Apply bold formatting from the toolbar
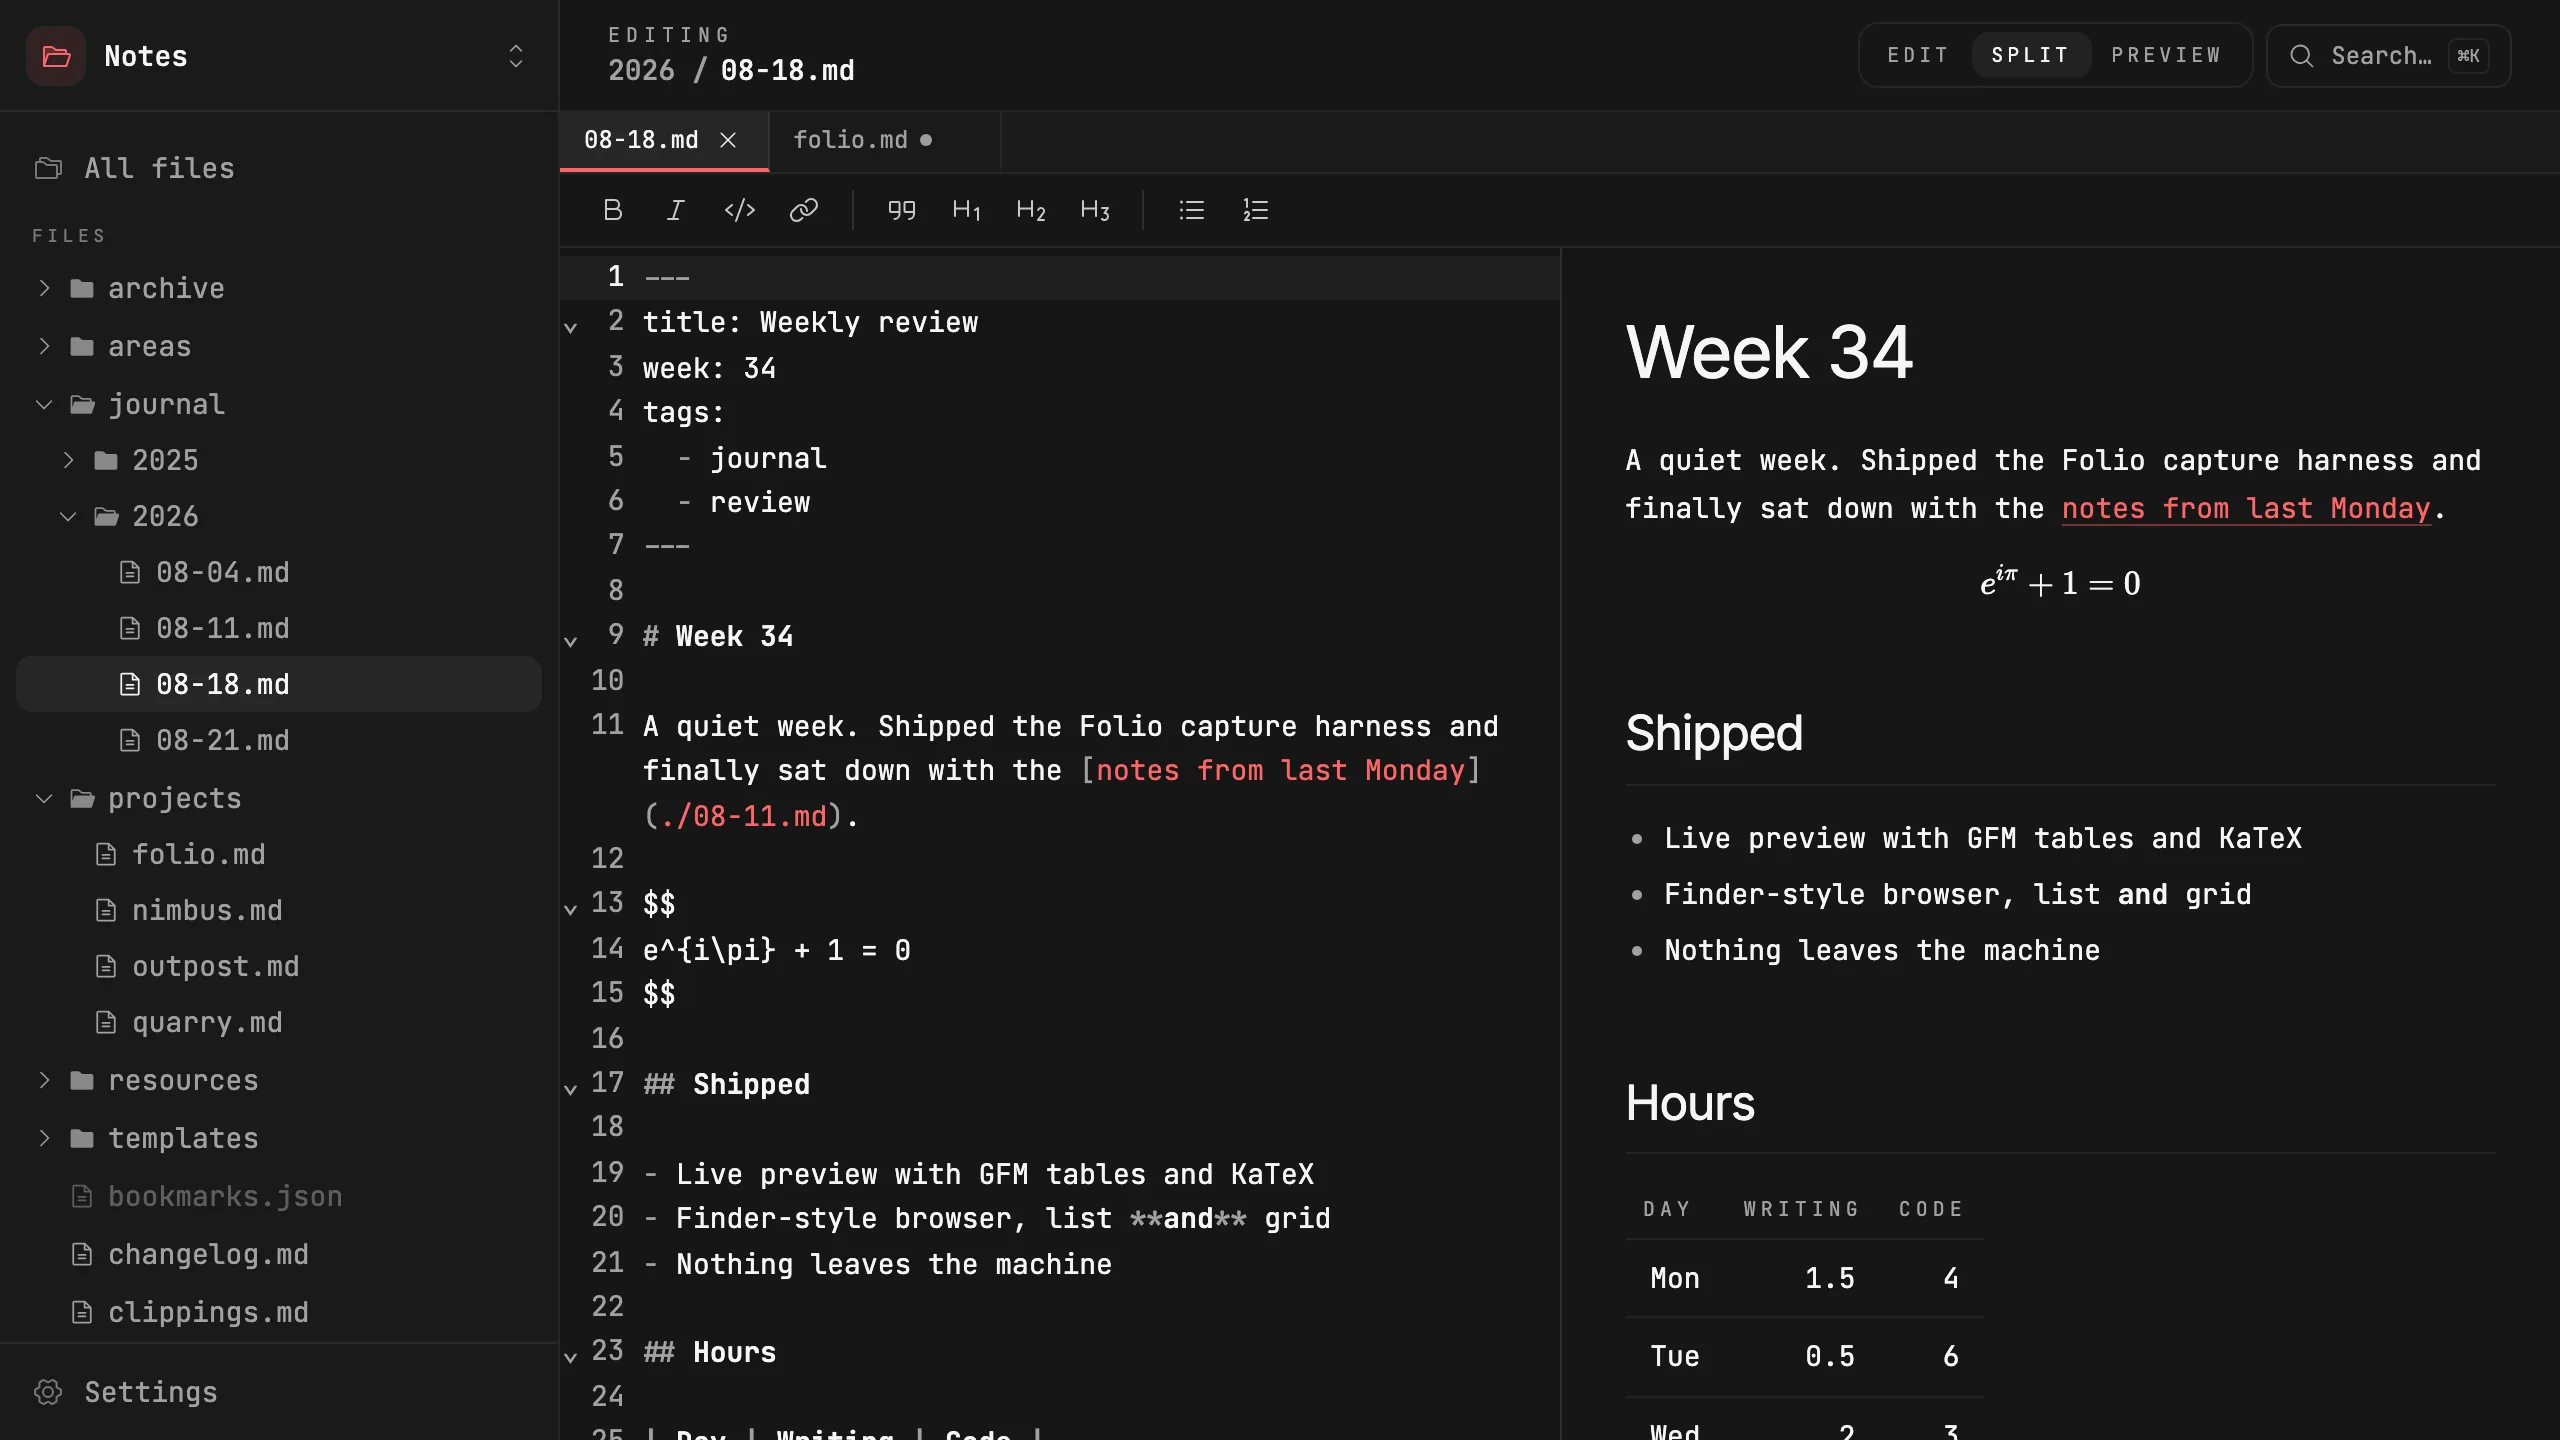The image size is (2560, 1440). (x=613, y=210)
